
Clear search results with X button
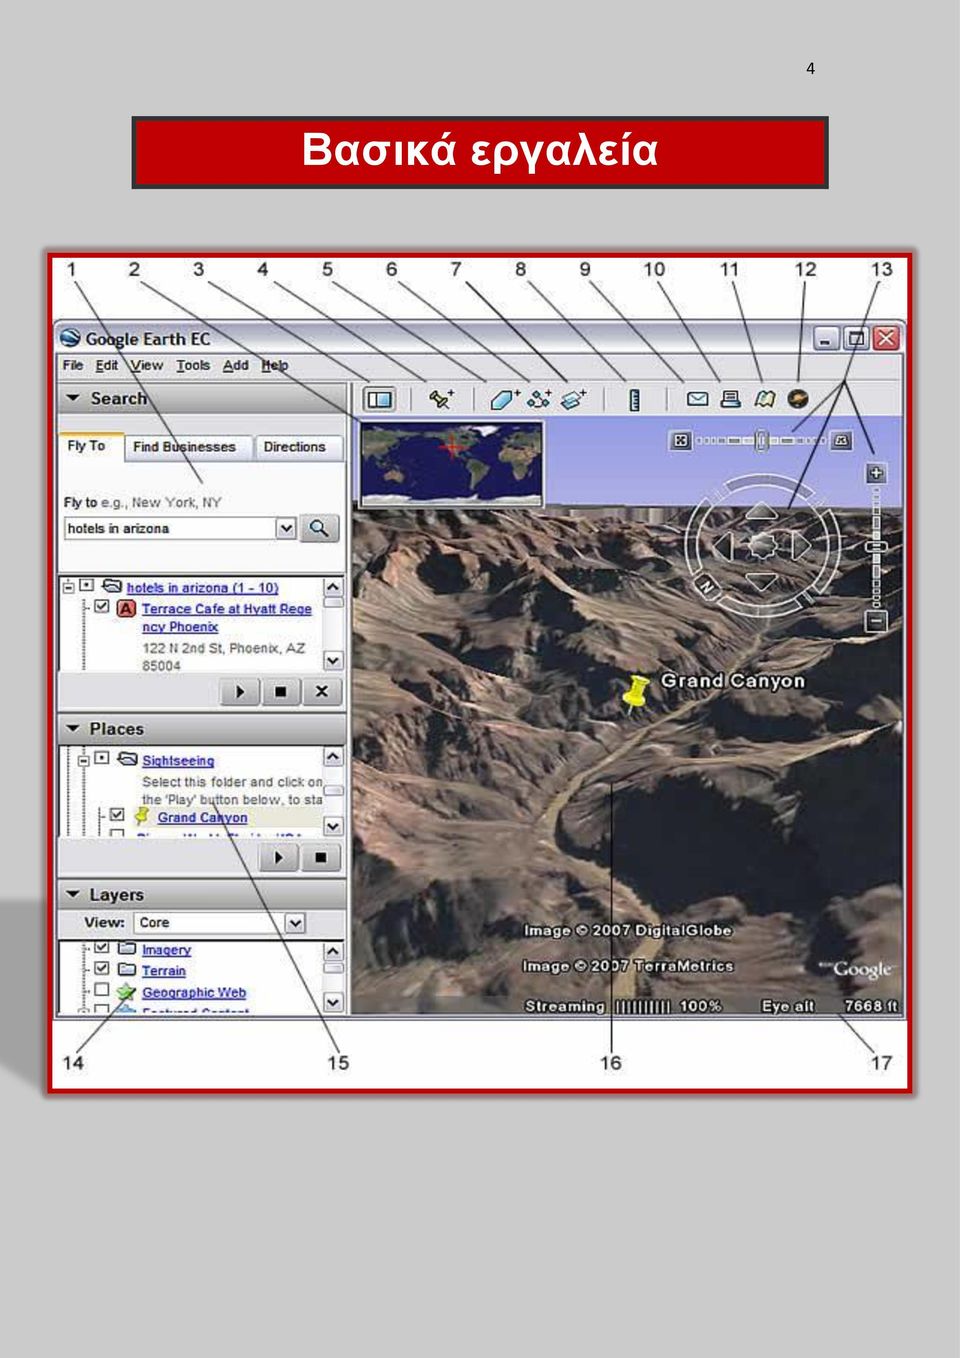pyautogui.click(x=322, y=691)
